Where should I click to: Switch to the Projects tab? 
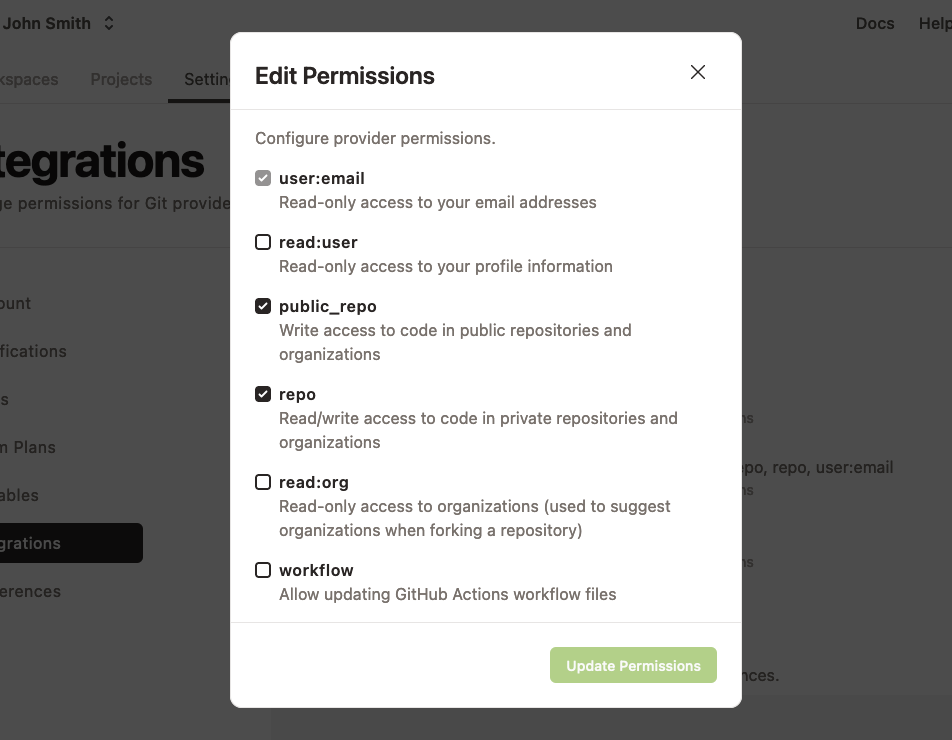tap(121, 79)
